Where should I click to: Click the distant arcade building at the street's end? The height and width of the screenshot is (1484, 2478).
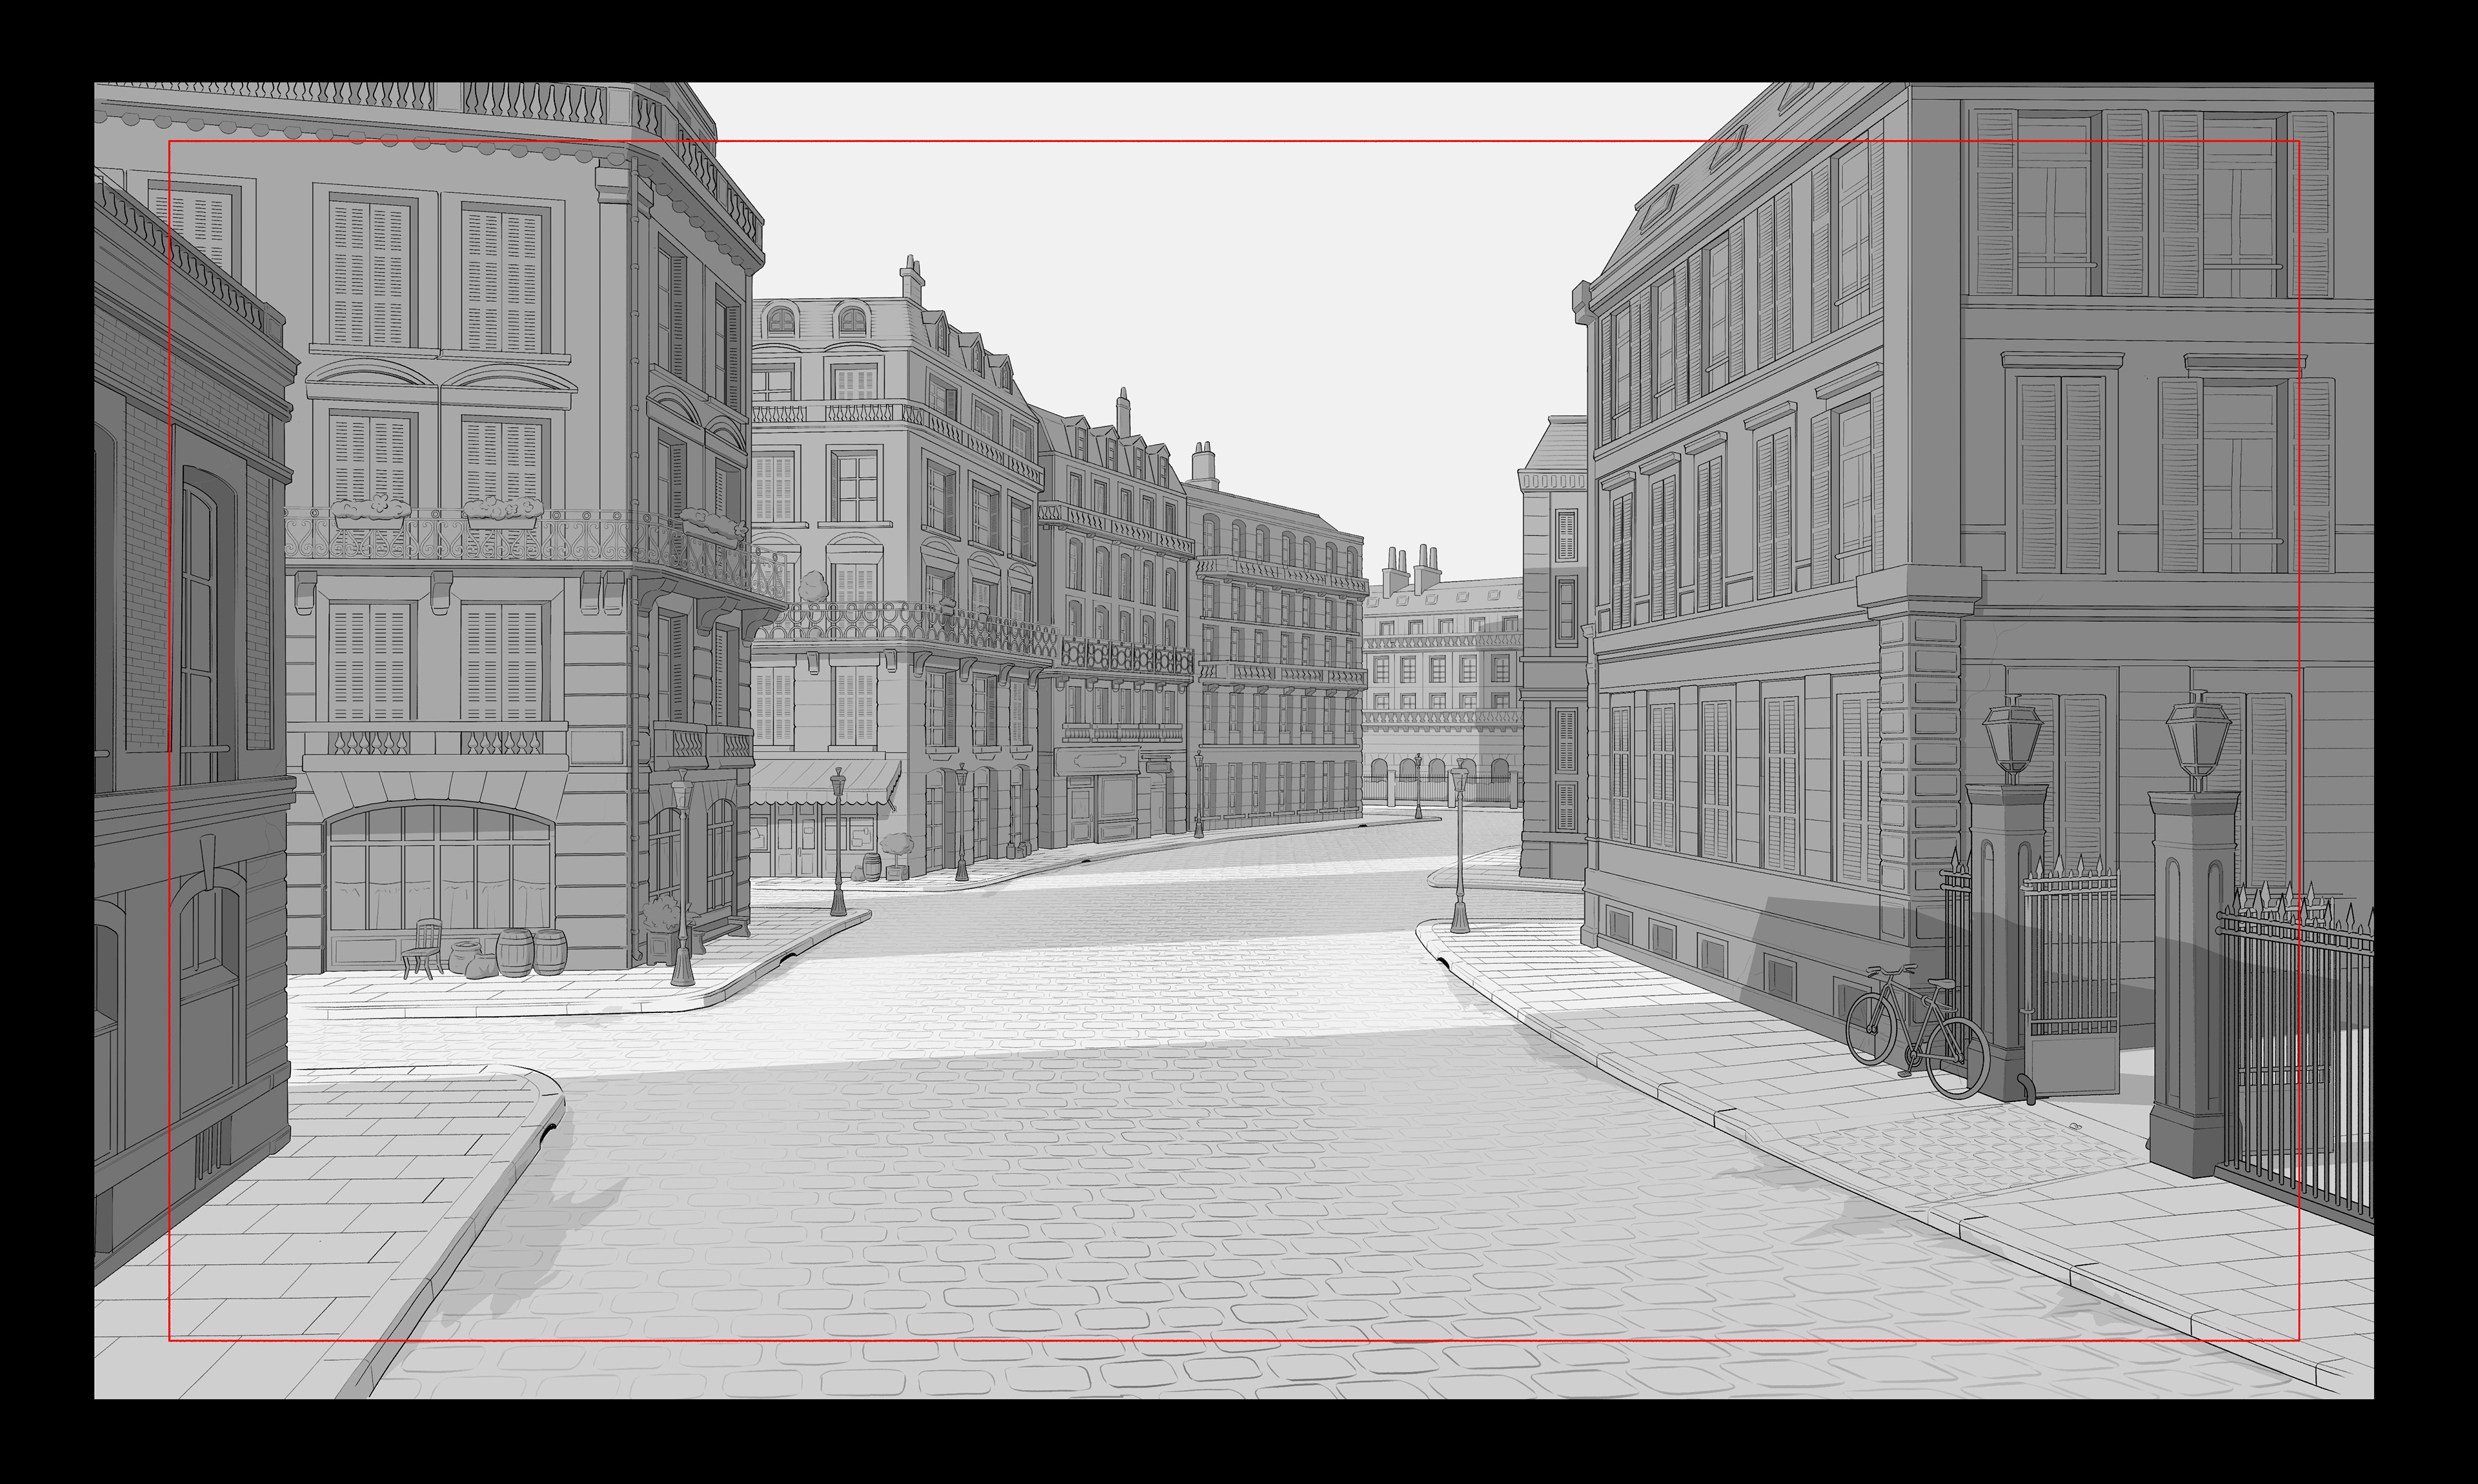click(1440, 690)
